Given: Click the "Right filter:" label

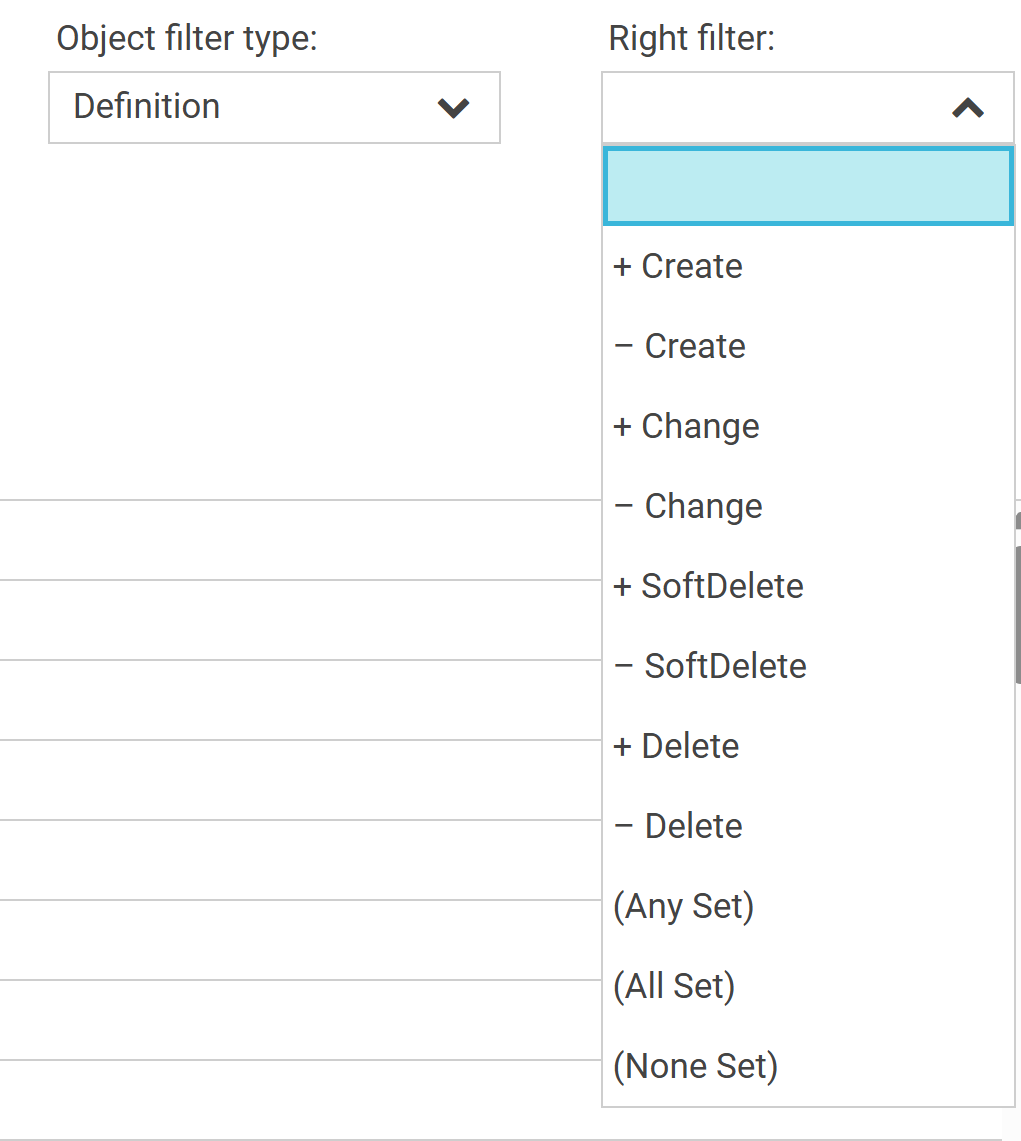Looking at the screenshot, I should [x=692, y=39].
